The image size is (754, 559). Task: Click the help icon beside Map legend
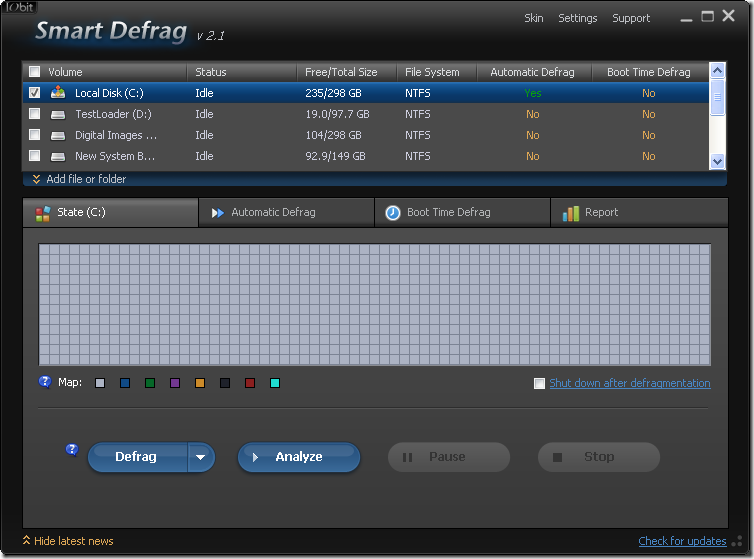(x=45, y=382)
